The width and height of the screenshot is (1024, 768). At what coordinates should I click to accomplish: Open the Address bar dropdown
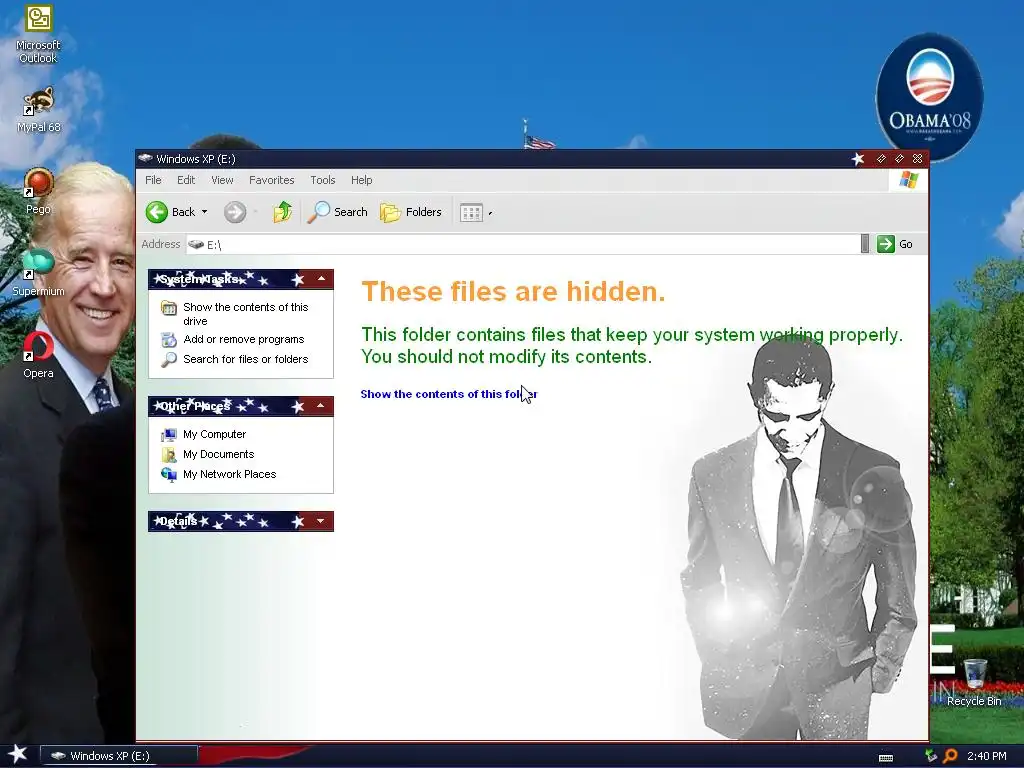(x=865, y=244)
